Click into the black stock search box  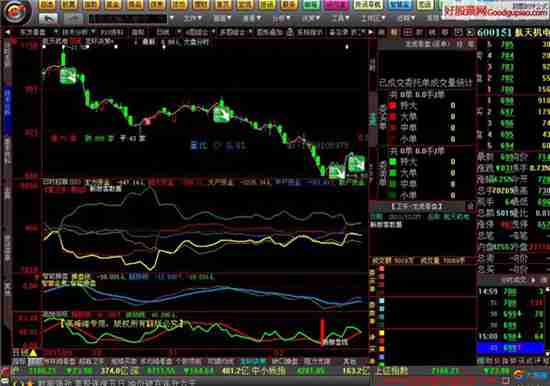pos(128,19)
